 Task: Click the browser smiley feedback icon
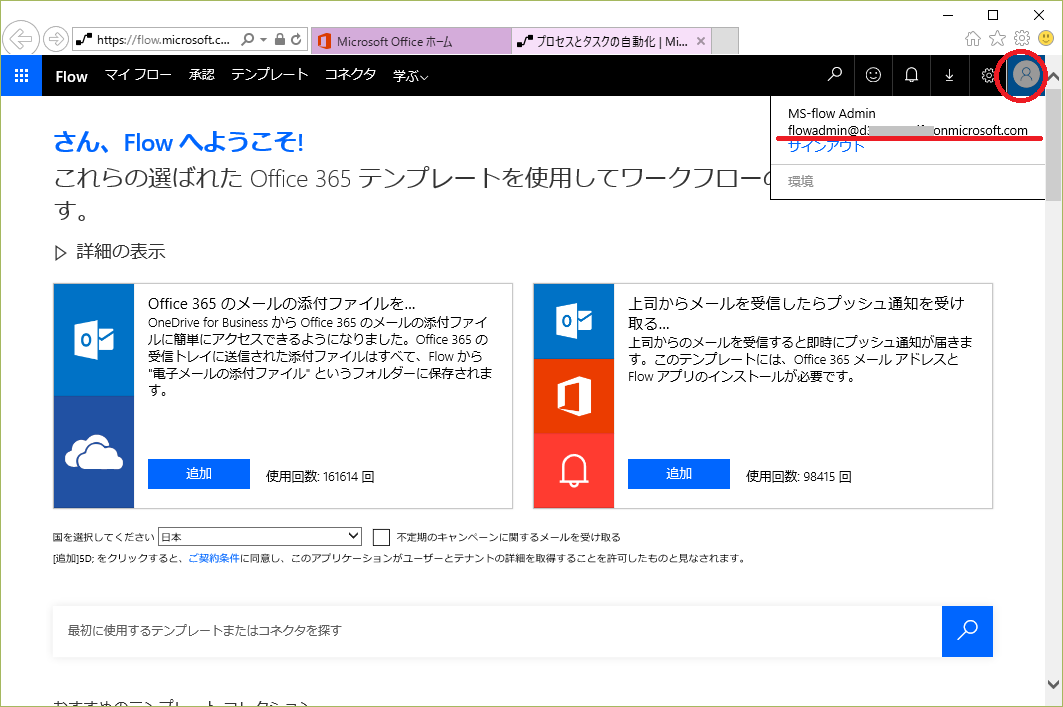click(x=1046, y=39)
